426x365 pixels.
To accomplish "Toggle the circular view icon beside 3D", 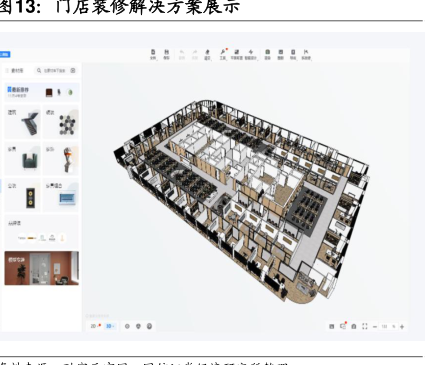I will (x=127, y=326).
